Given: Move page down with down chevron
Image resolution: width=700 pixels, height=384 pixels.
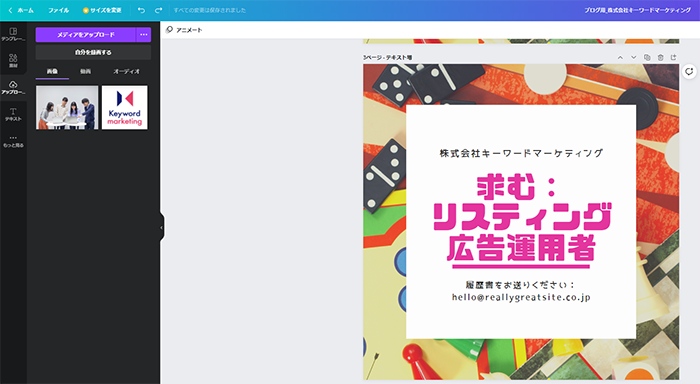Looking at the screenshot, I should click(633, 57).
